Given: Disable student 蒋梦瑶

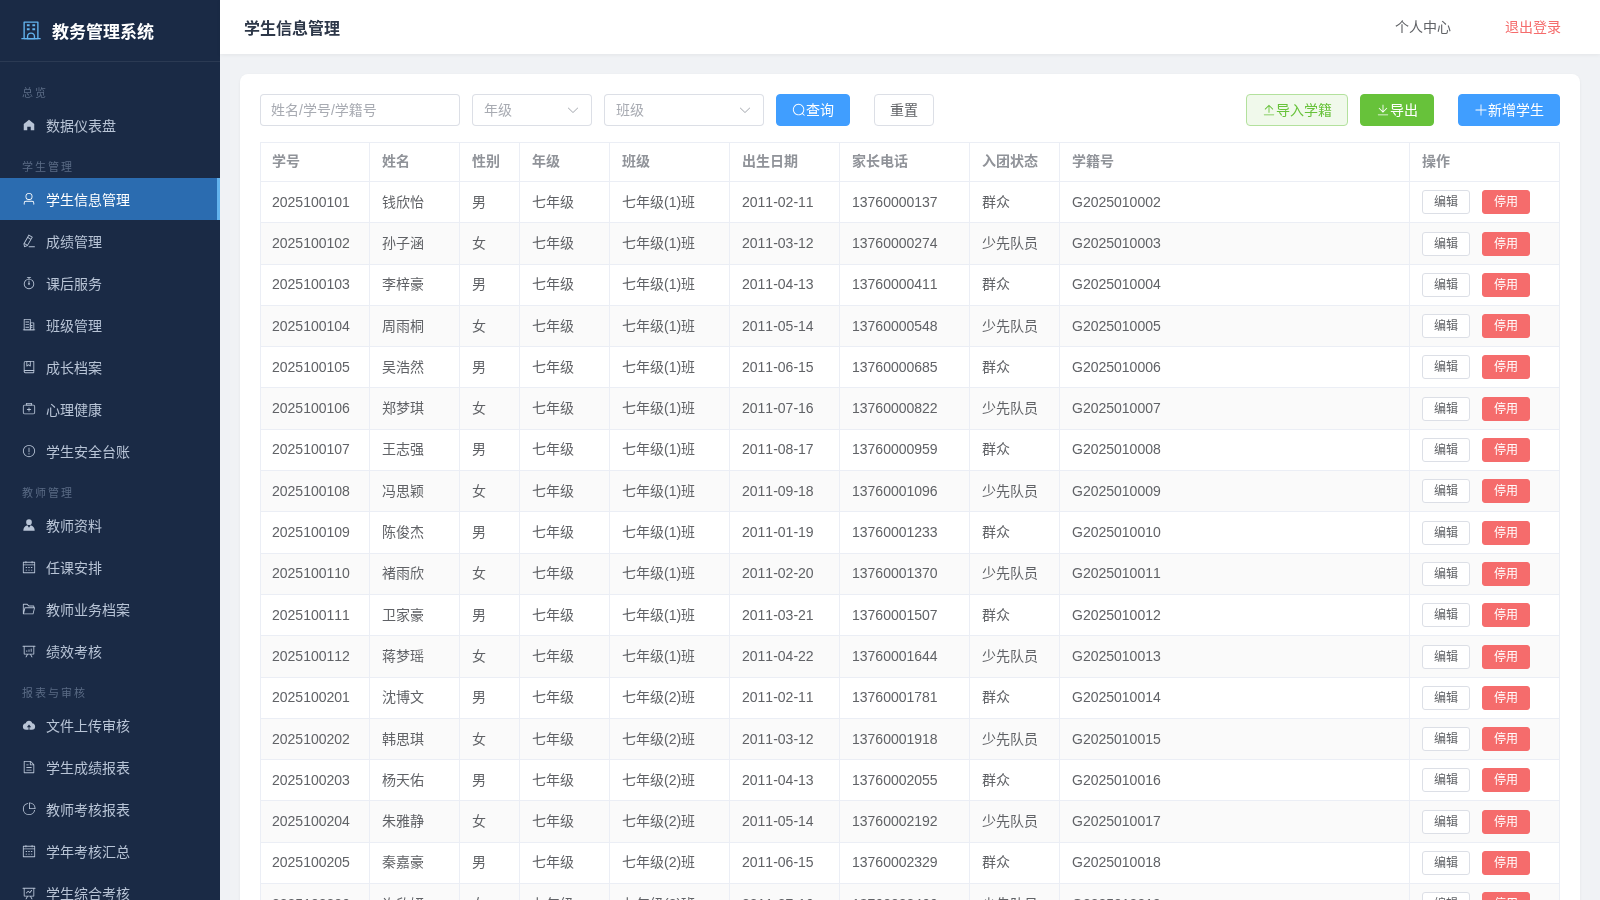Looking at the screenshot, I should pyautogui.click(x=1506, y=656).
